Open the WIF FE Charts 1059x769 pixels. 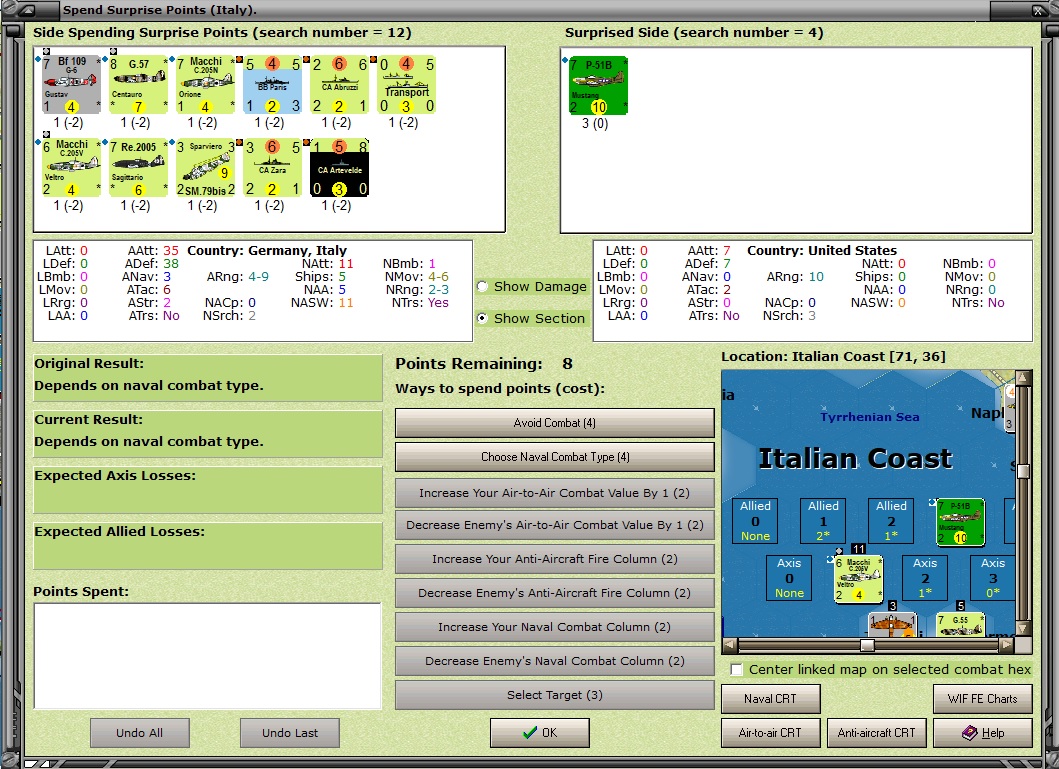983,699
